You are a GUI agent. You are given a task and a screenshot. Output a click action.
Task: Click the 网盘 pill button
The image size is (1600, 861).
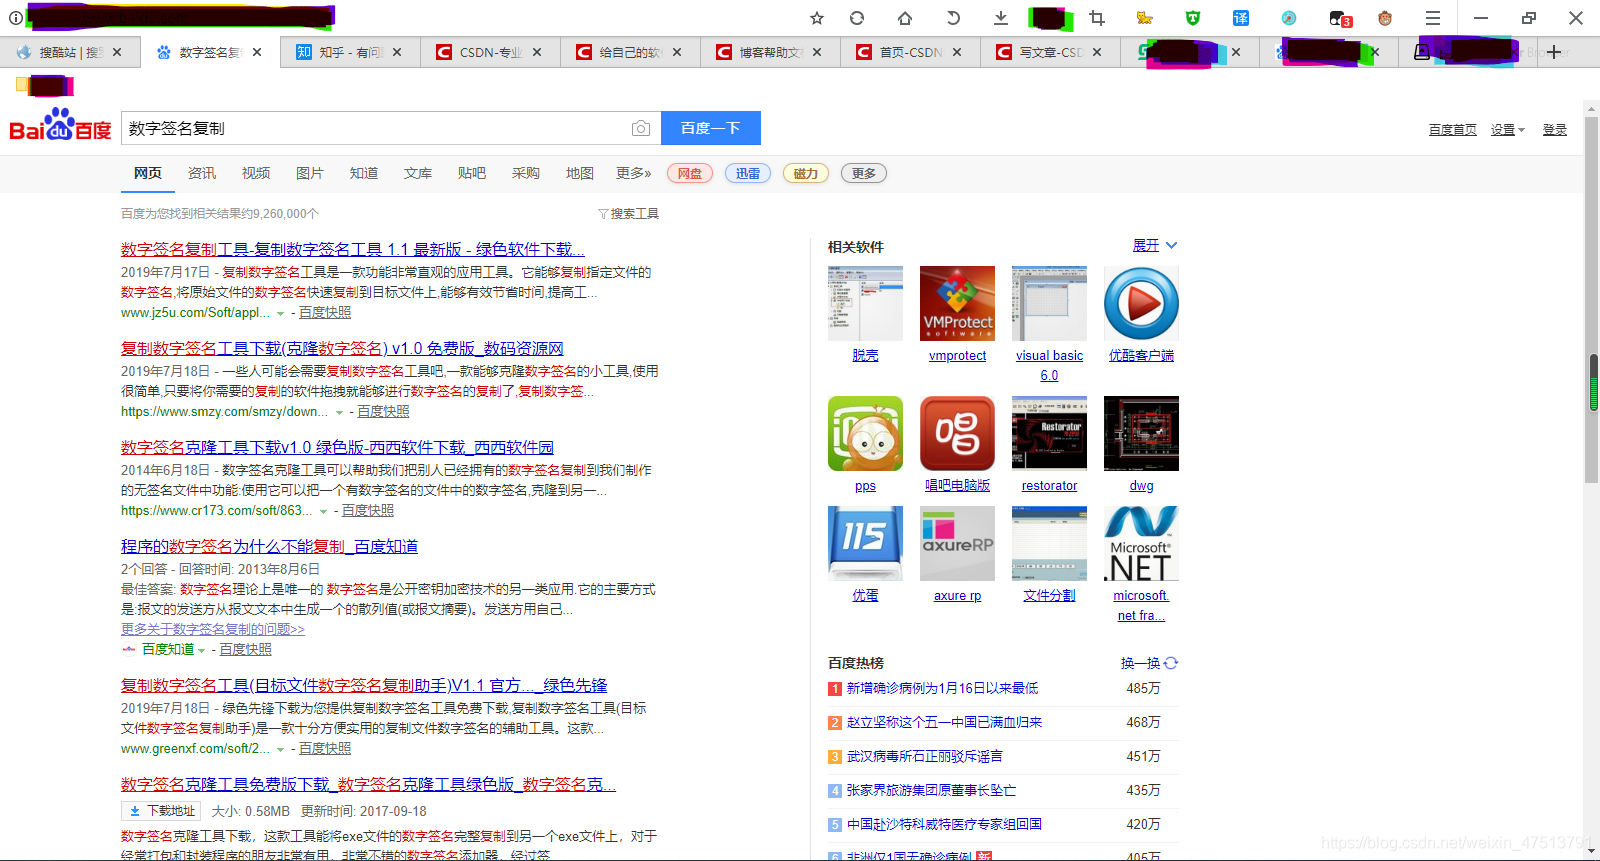coord(690,173)
